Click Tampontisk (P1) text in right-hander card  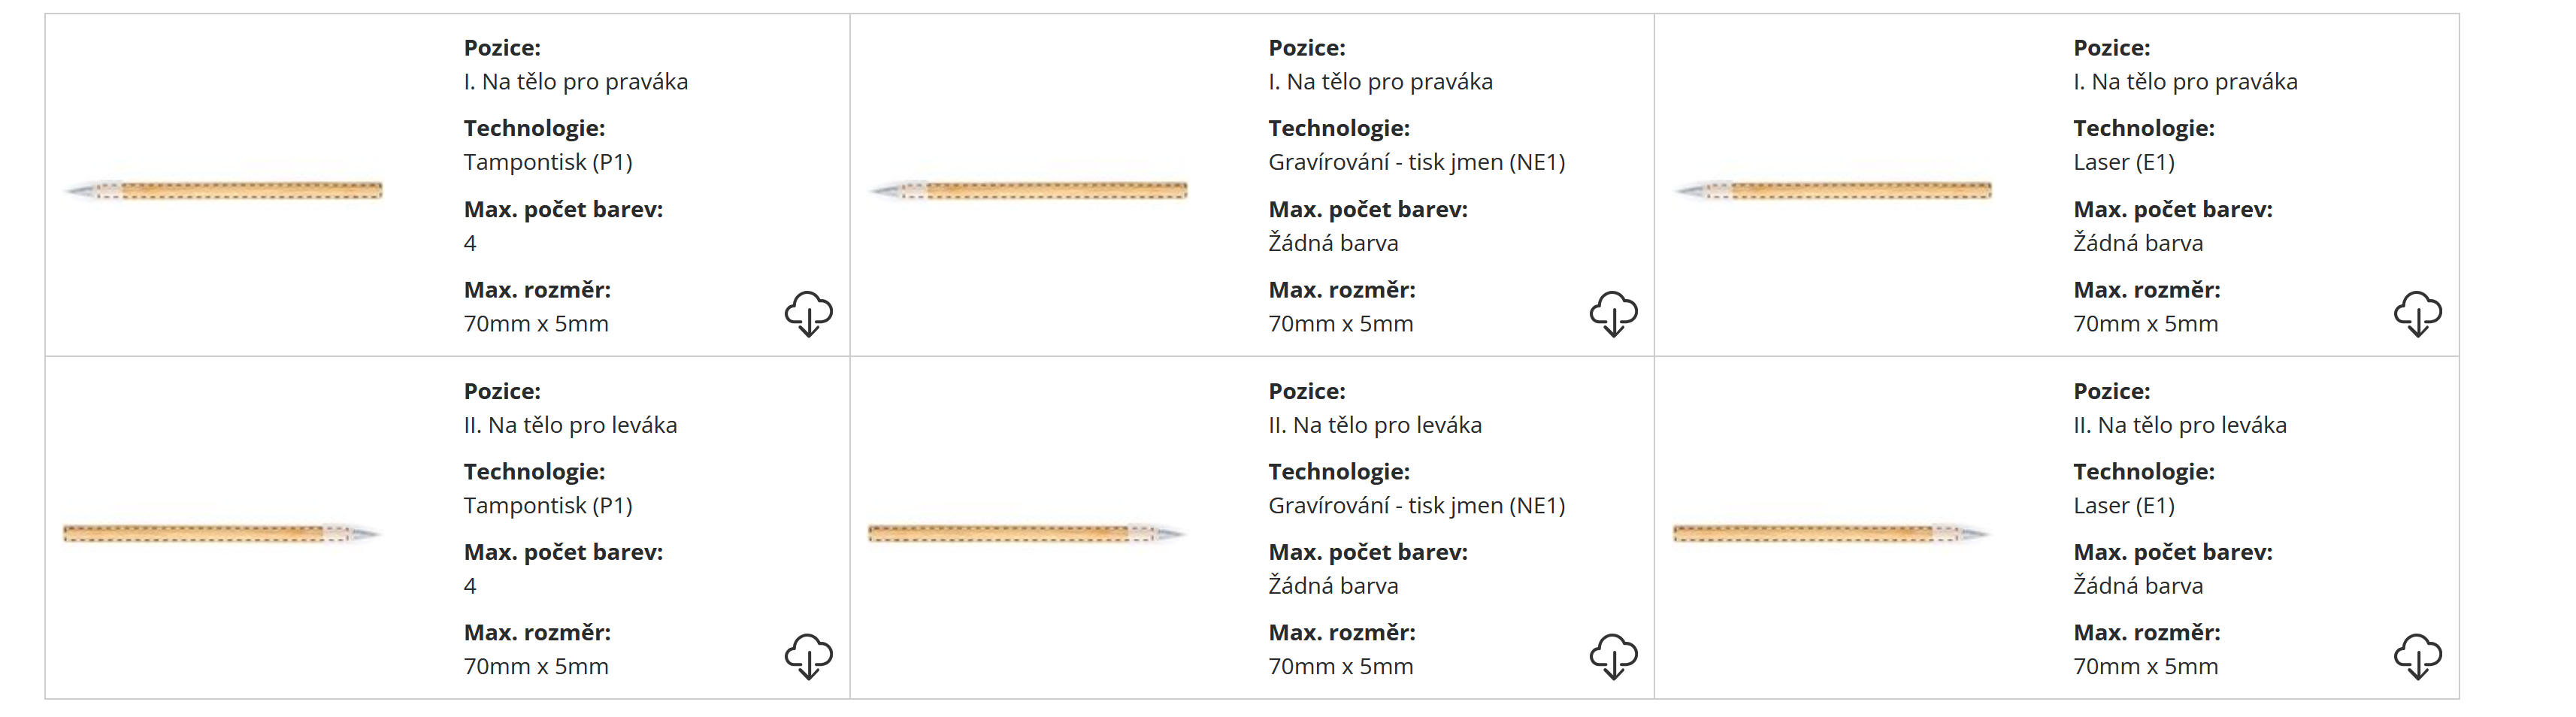click(548, 162)
